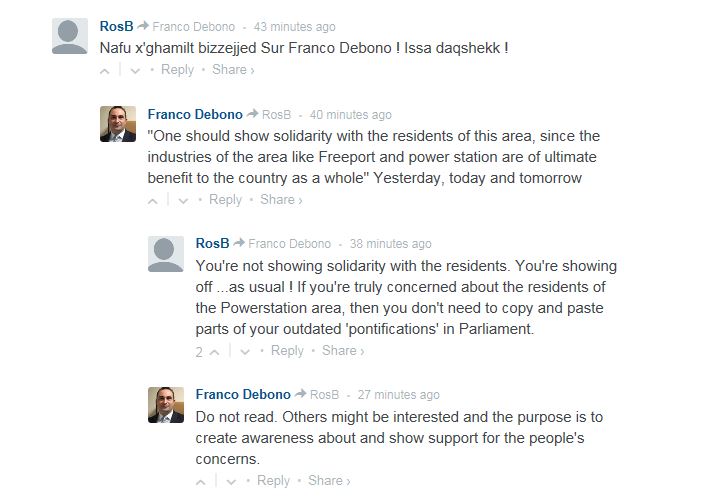This screenshot has width=712, height=498.
Task: Reply to Franco Debono's 'Do not read' comment
Action: [x=273, y=481]
